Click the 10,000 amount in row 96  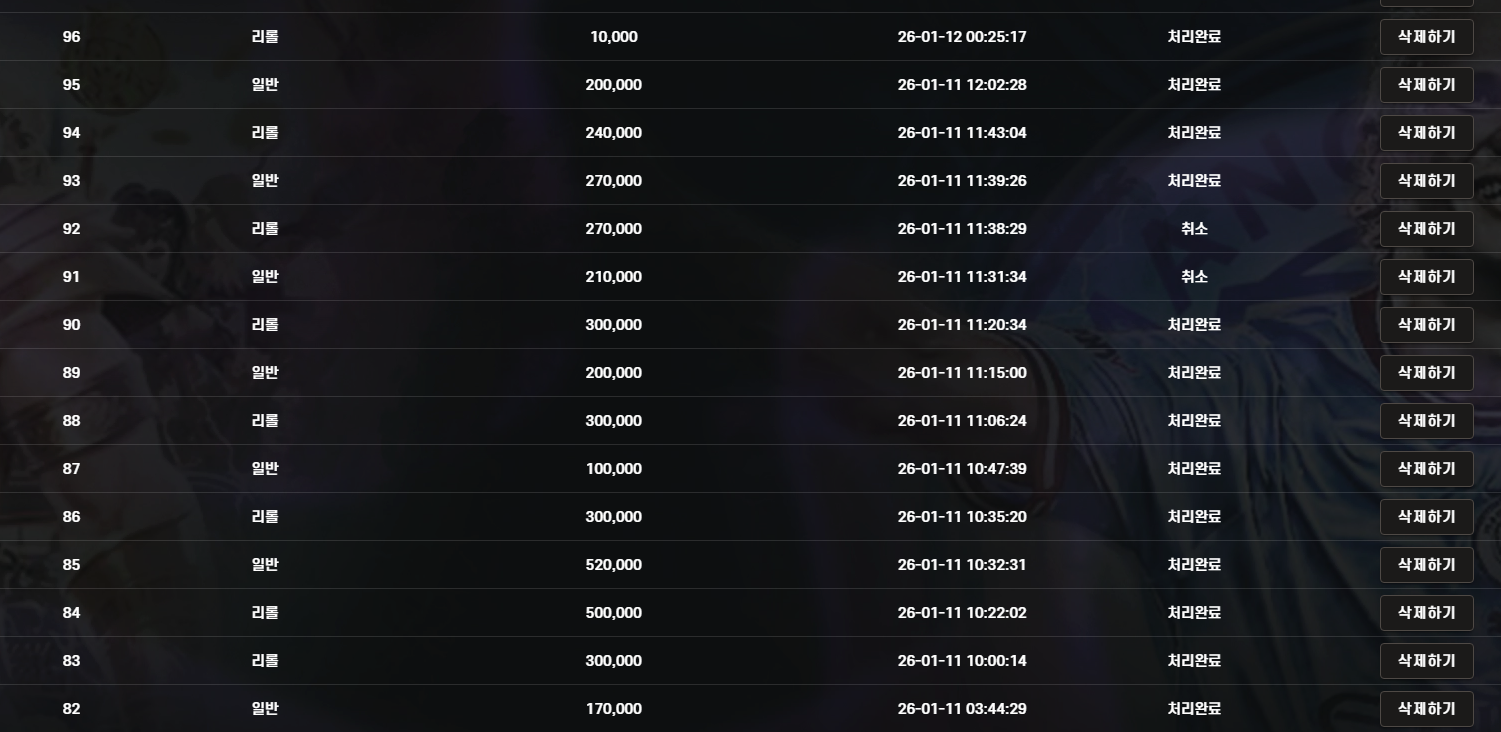[x=613, y=37]
